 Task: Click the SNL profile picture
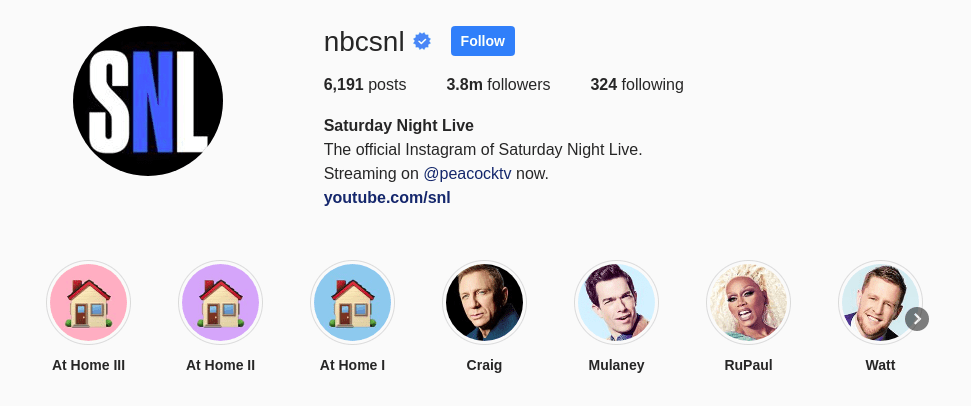click(148, 101)
